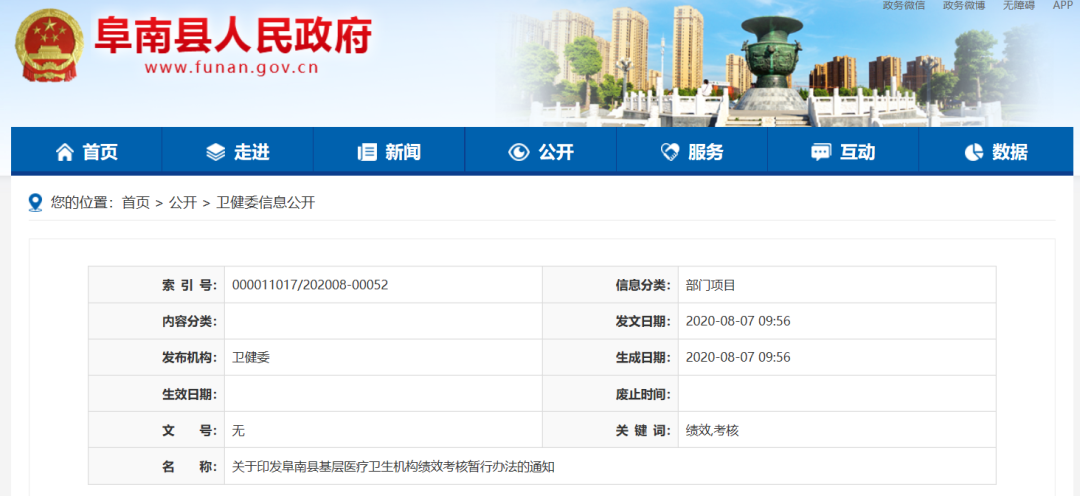This screenshot has width=1080, height=496.
Task: Select index number 000011017/202008-00052
Action: (311, 285)
